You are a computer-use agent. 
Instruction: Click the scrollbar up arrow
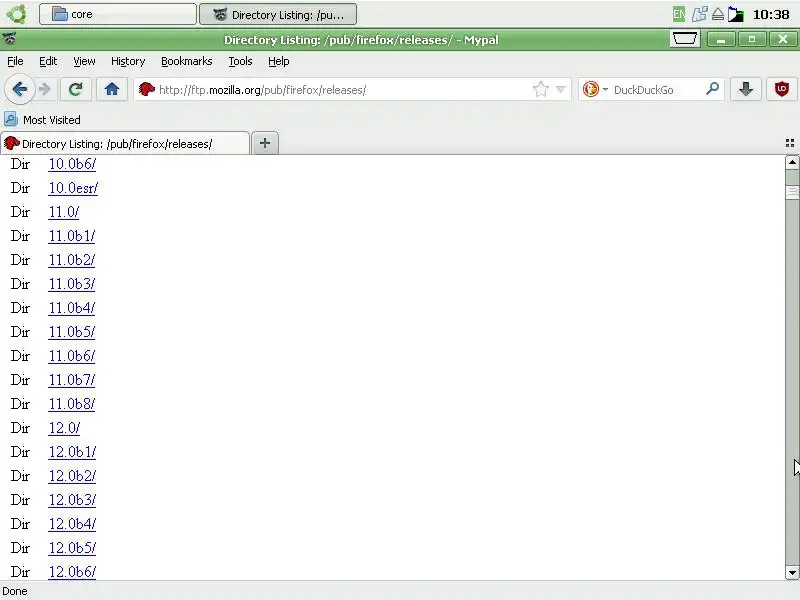[x=792, y=163]
